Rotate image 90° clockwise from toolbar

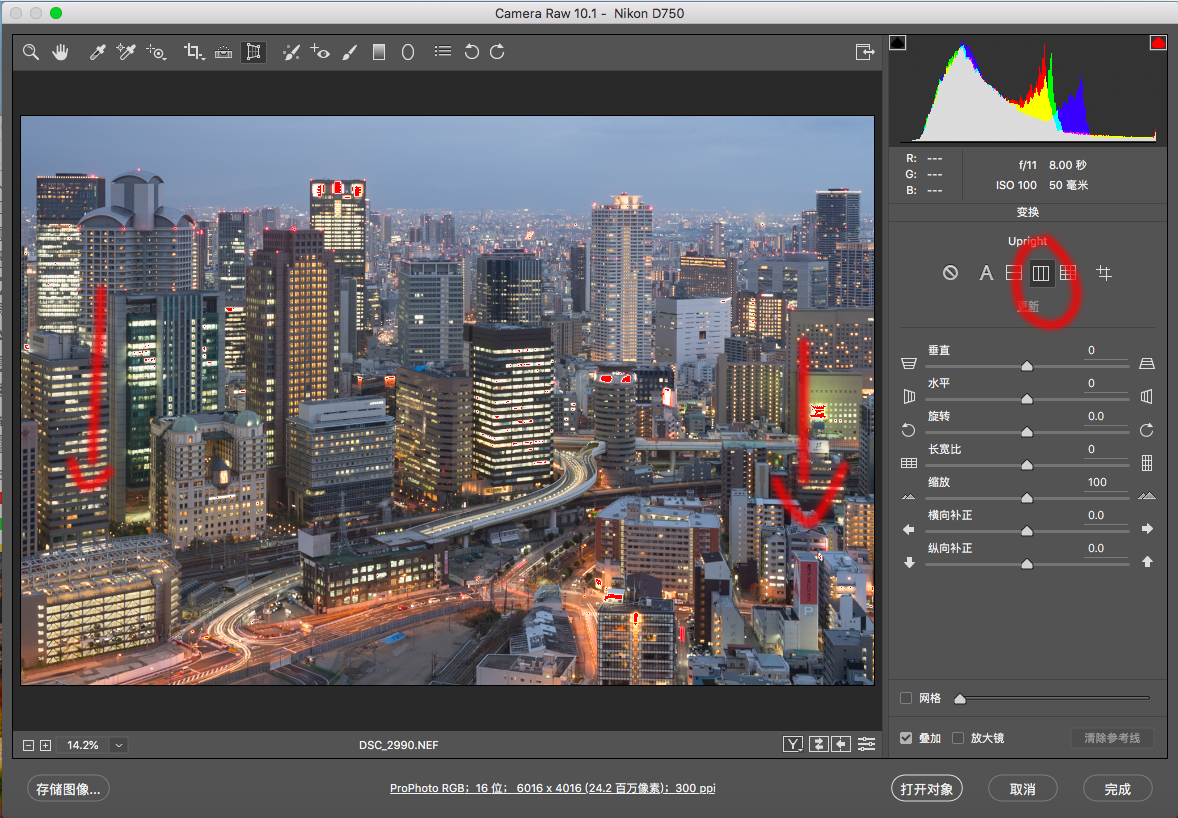click(x=497, y=52)
